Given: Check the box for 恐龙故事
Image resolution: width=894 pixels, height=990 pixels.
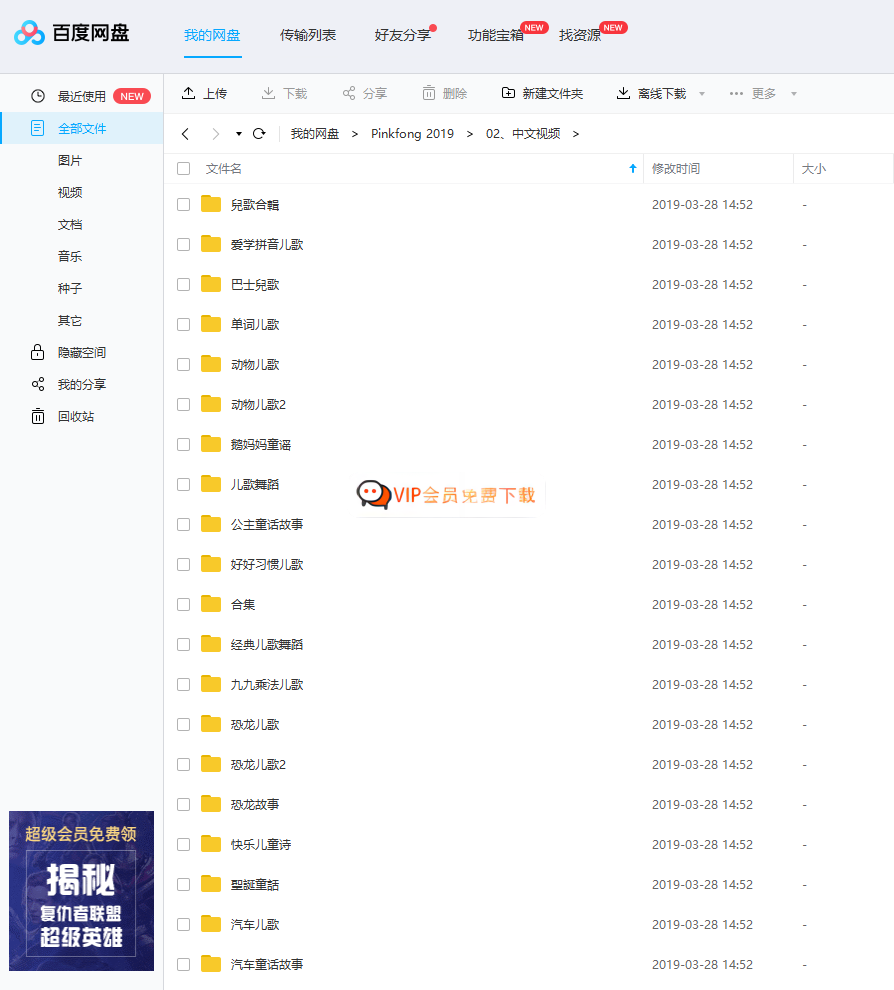Looking at the screenshot, I should click(x=184, y=804).
